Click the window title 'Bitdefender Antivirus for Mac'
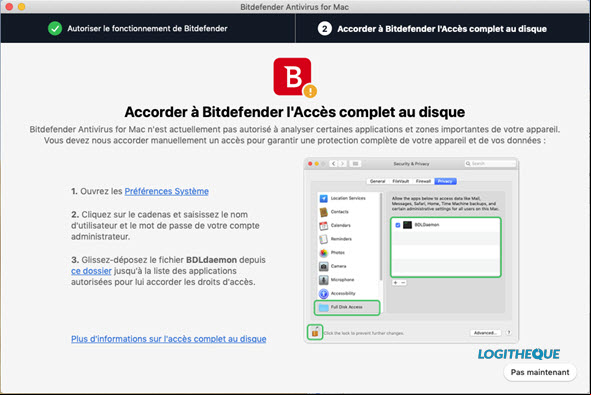This screenshot has height=395, width=591. click(x=294, y=7)
